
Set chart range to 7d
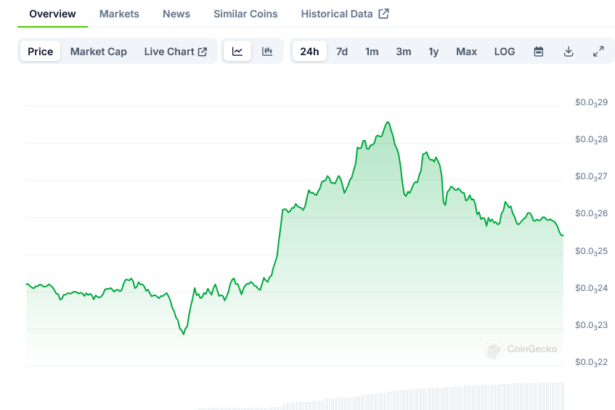(x=342, y=51)
